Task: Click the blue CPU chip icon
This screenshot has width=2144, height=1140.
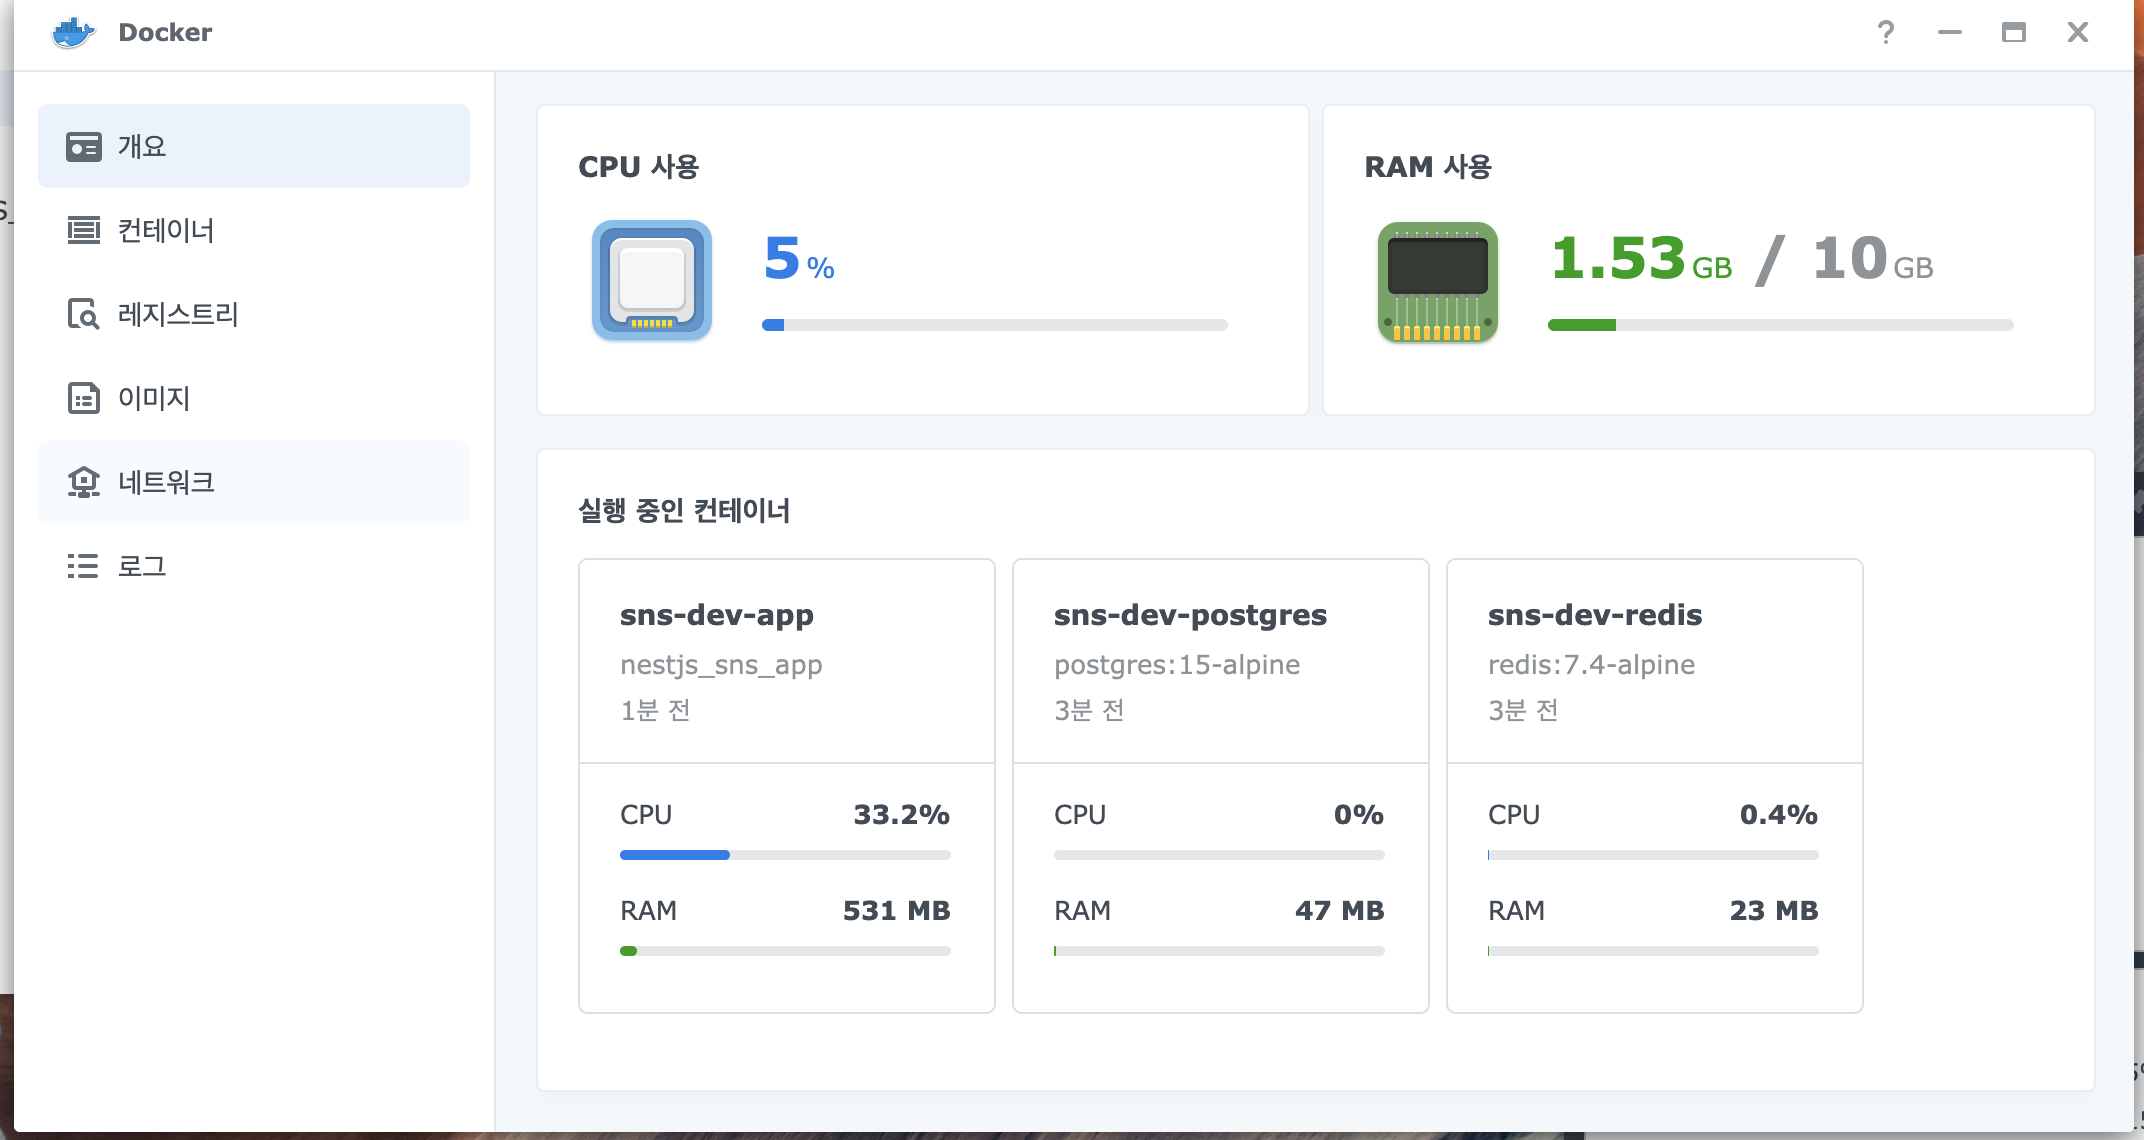Action: pyautogui.click(x=652, y=280)
